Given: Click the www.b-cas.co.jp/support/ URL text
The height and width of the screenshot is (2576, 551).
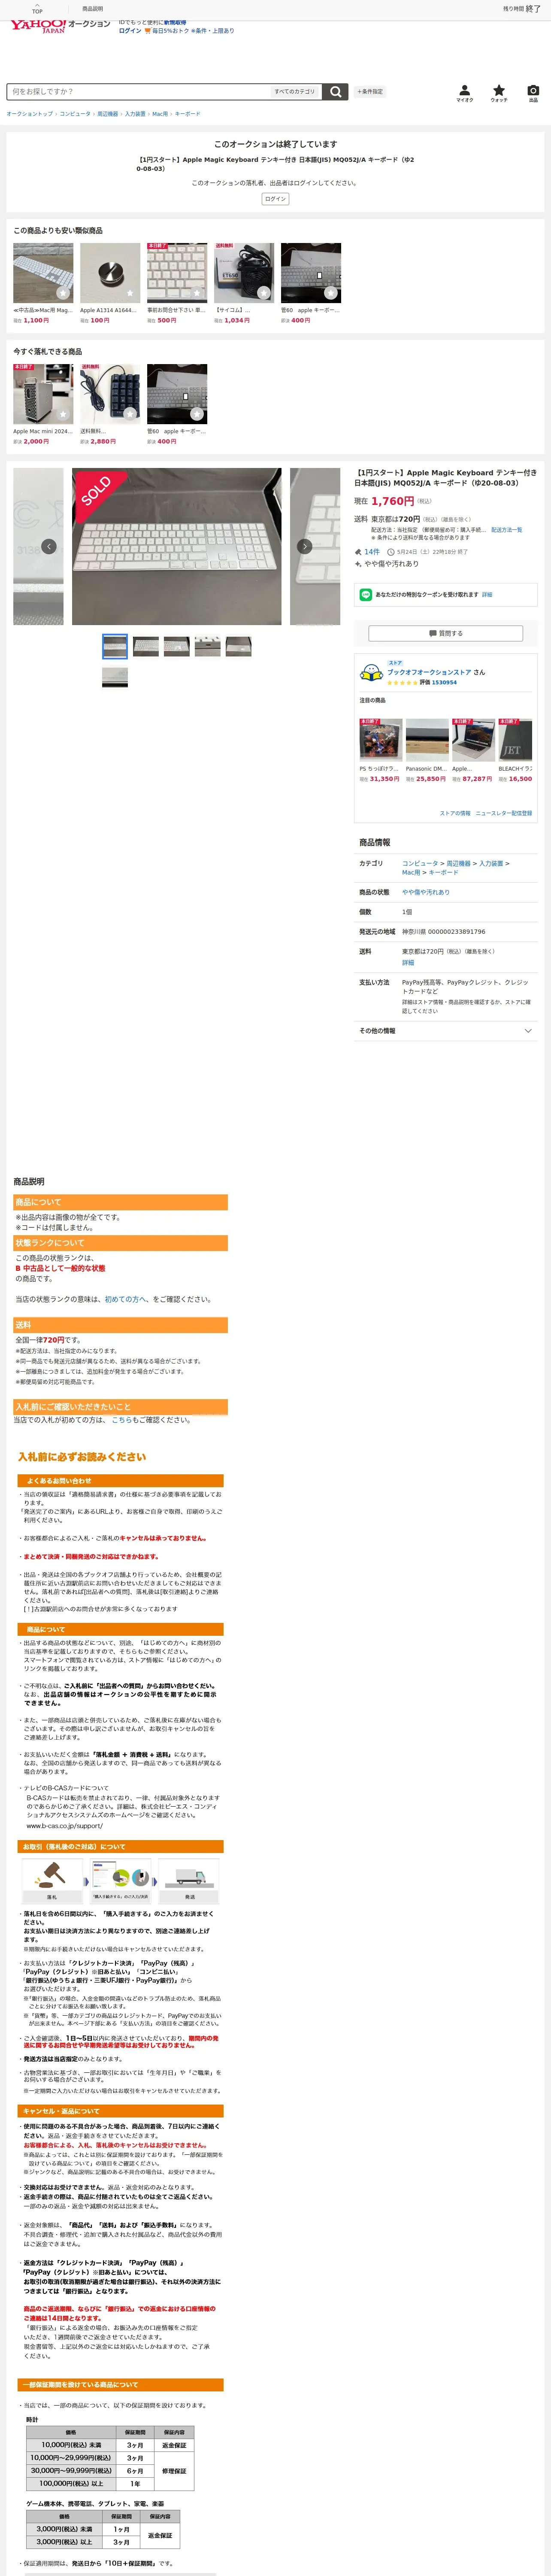Looking at the screenshot, I should (64, 1826).
